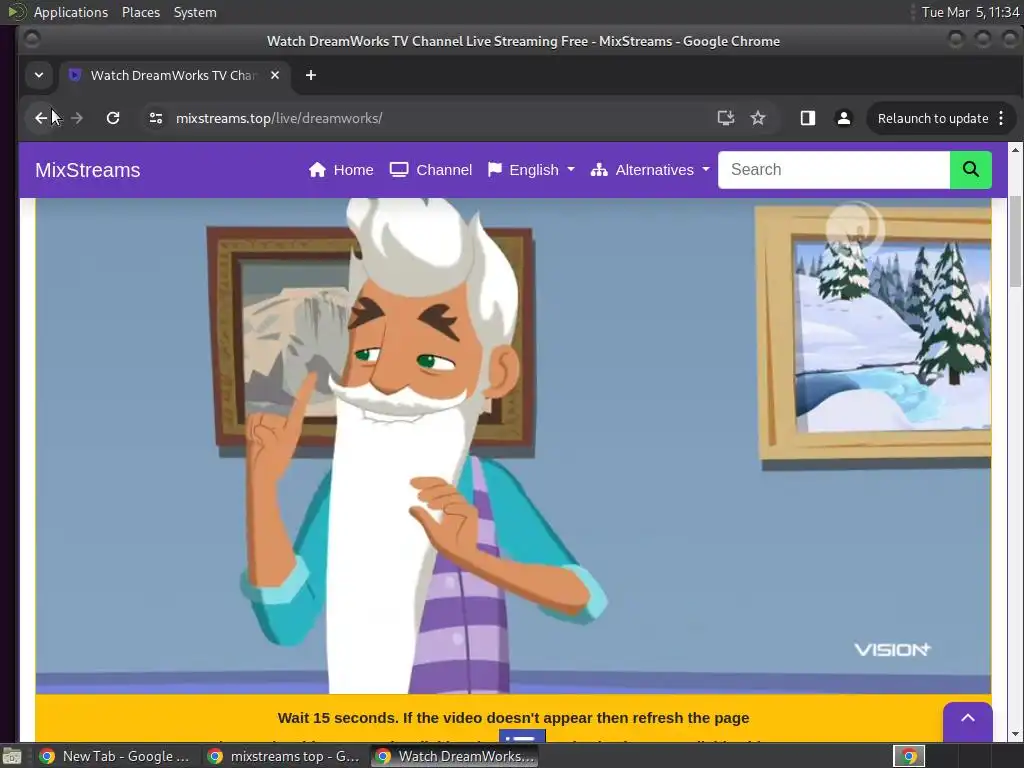Close the Watch DreamWorks TV tab
The width and height of the screenshot is (1024, 768).
tap(275, 75)
